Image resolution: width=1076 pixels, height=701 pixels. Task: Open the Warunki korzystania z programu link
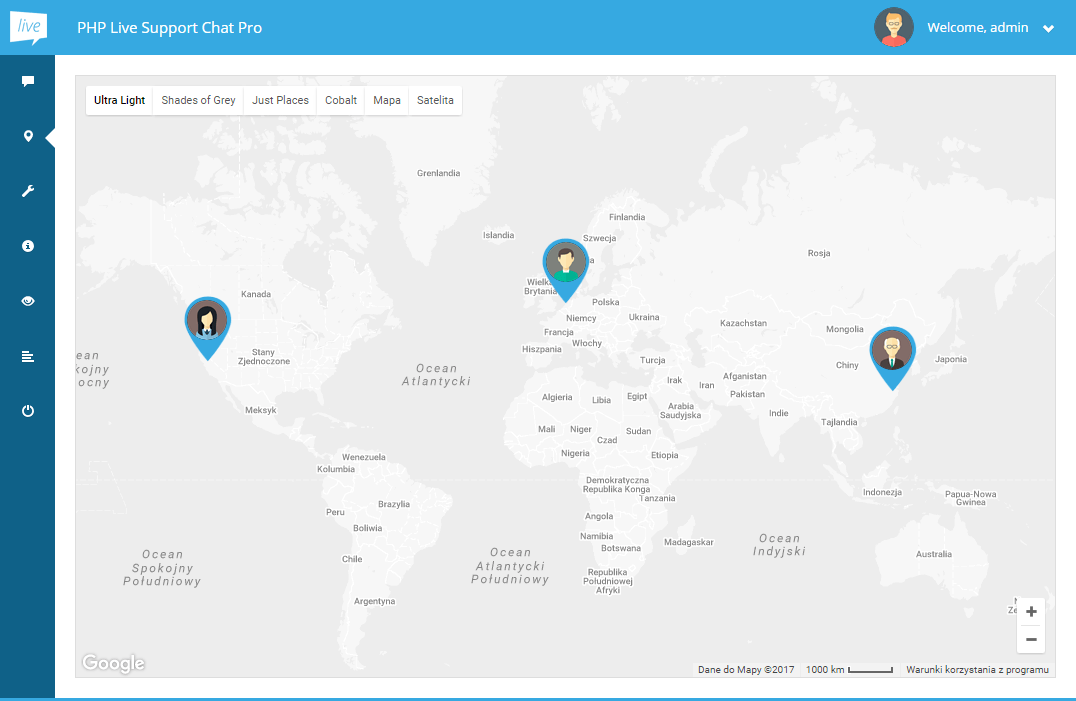coord(977,669)
